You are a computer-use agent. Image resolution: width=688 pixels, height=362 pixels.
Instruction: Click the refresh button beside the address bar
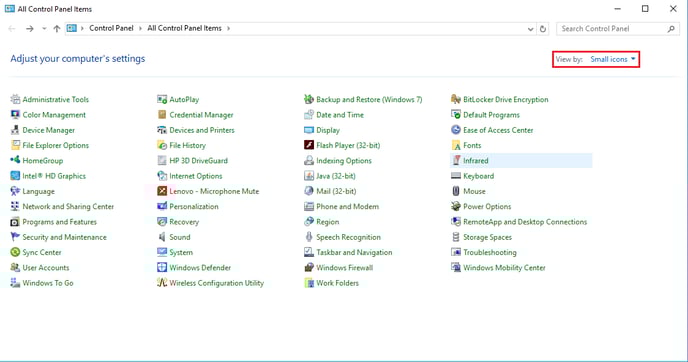coord(543,29)
